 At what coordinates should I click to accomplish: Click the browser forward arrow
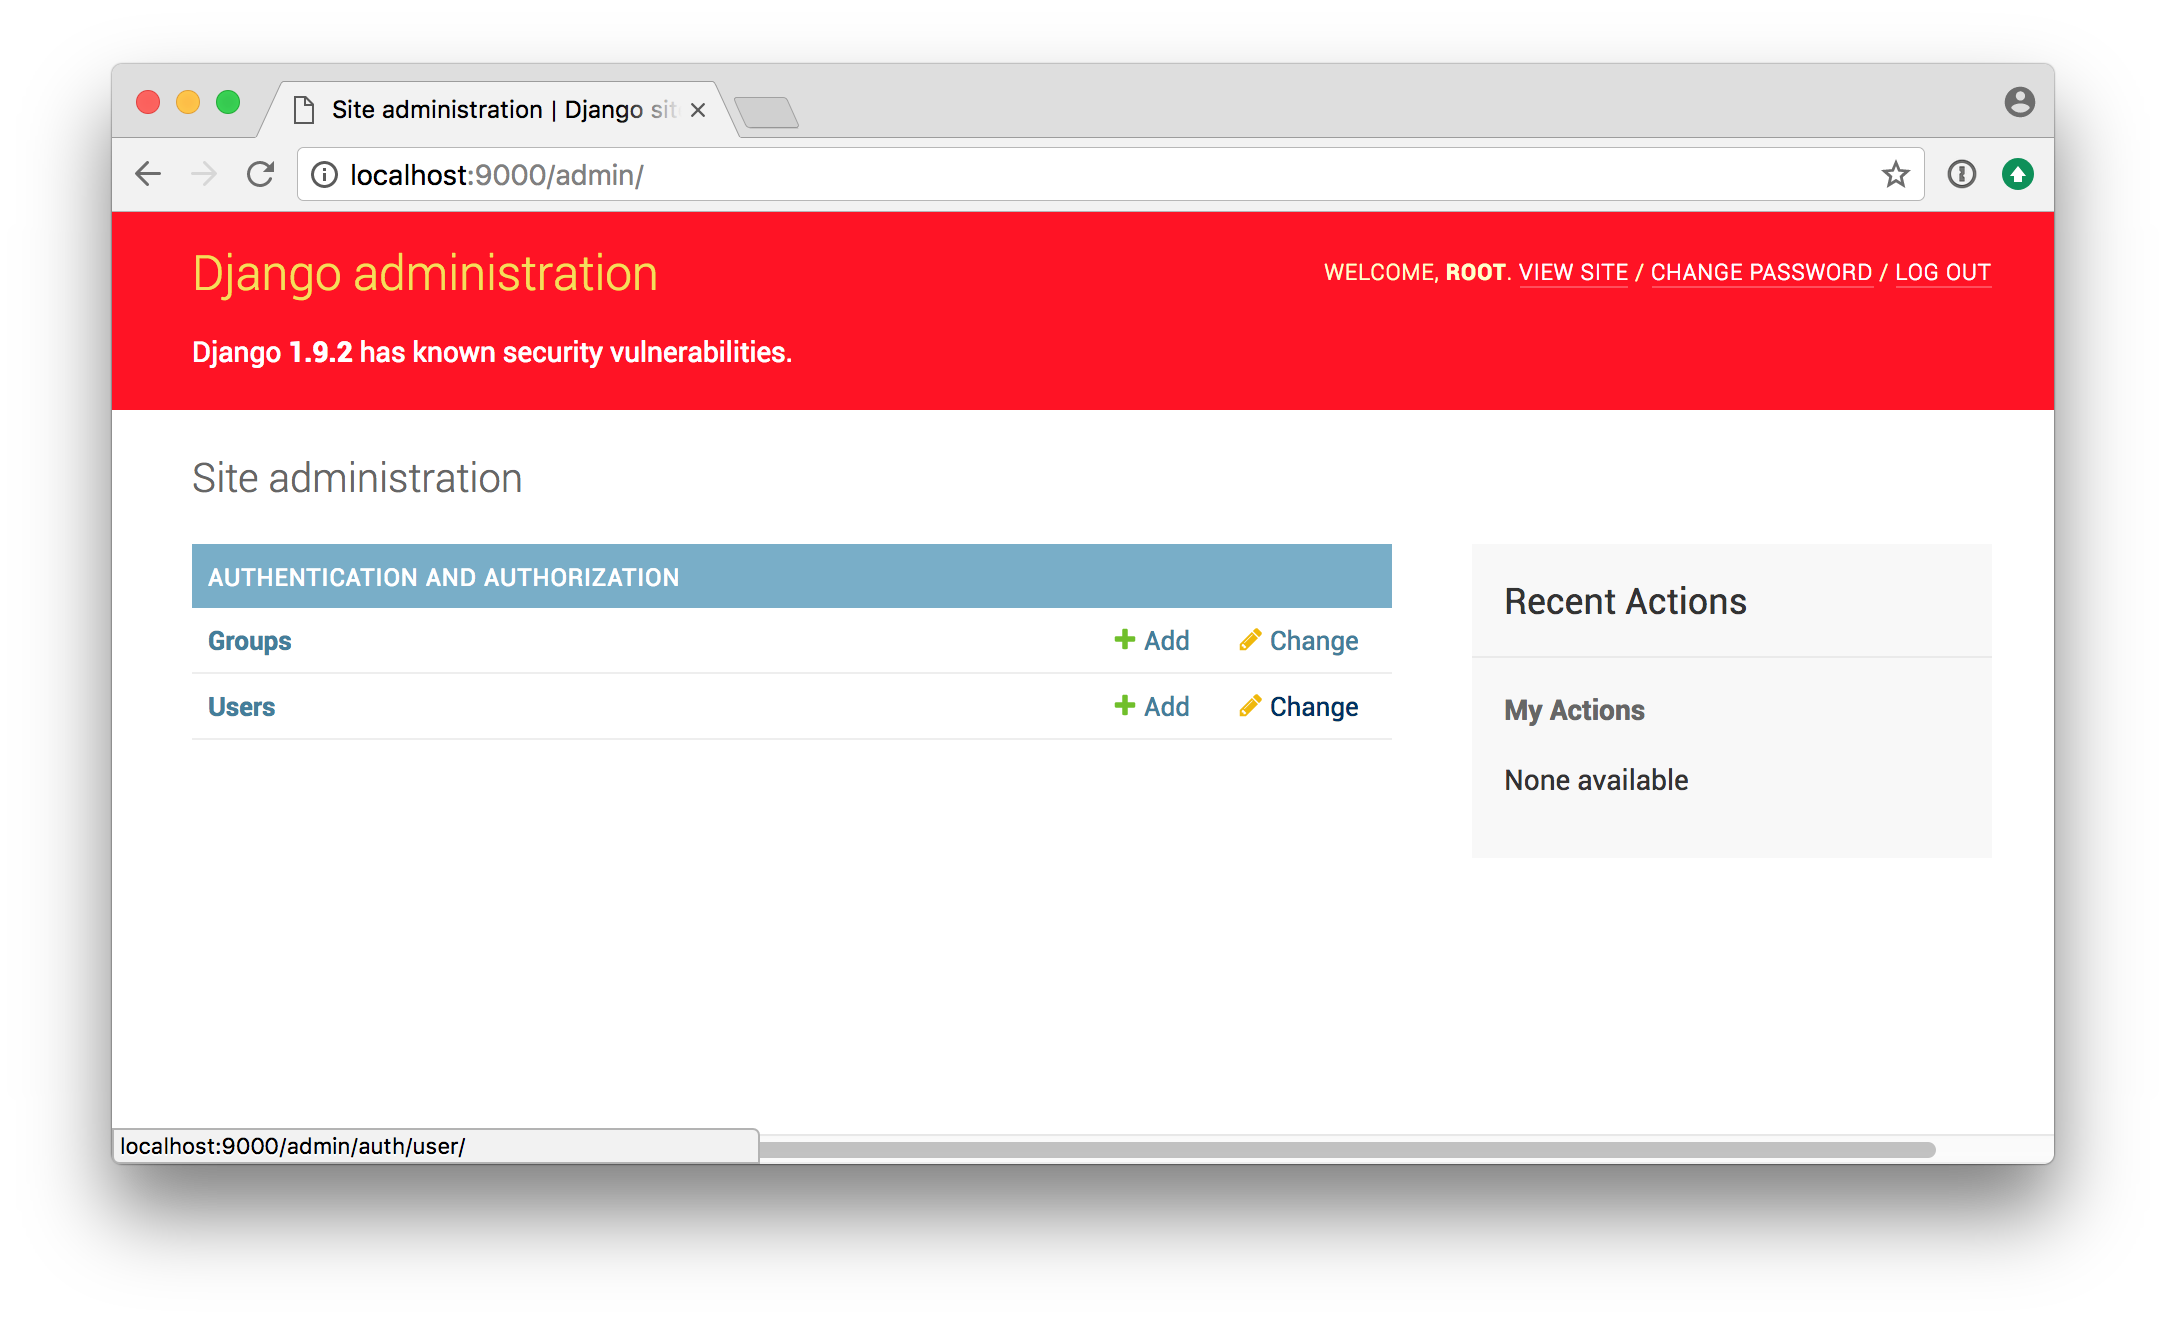coord(204,174)
